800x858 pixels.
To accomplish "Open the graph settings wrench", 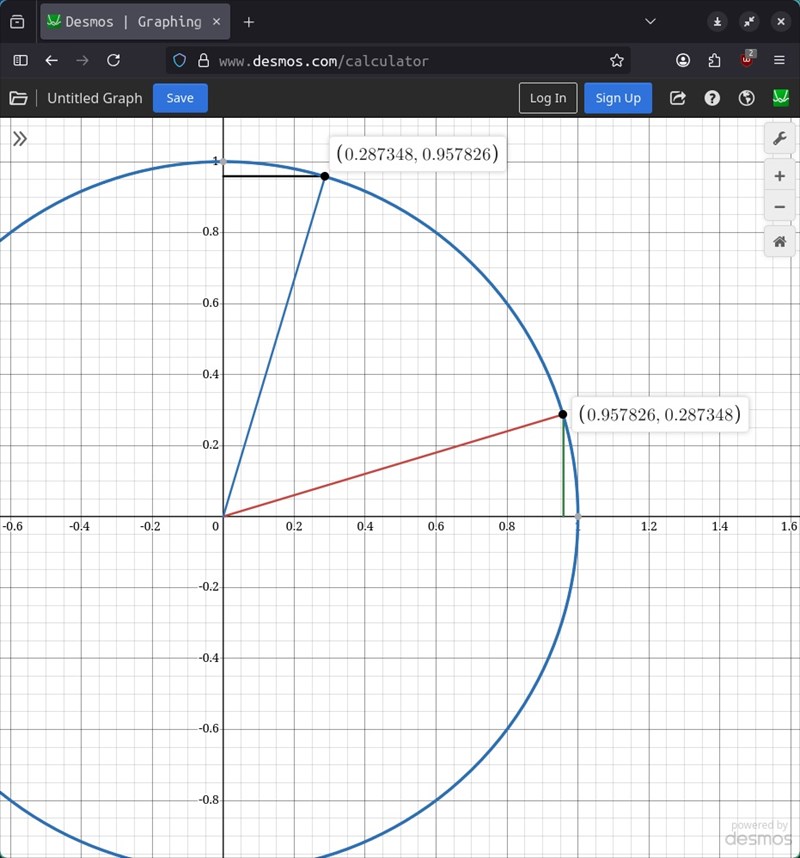I will 779,138.
